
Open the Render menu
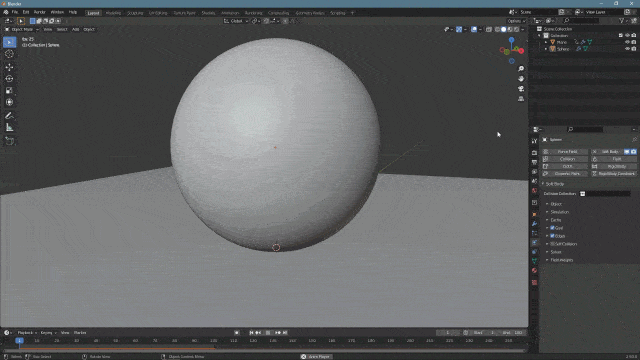pyautogui.click(x=40, y=12)
